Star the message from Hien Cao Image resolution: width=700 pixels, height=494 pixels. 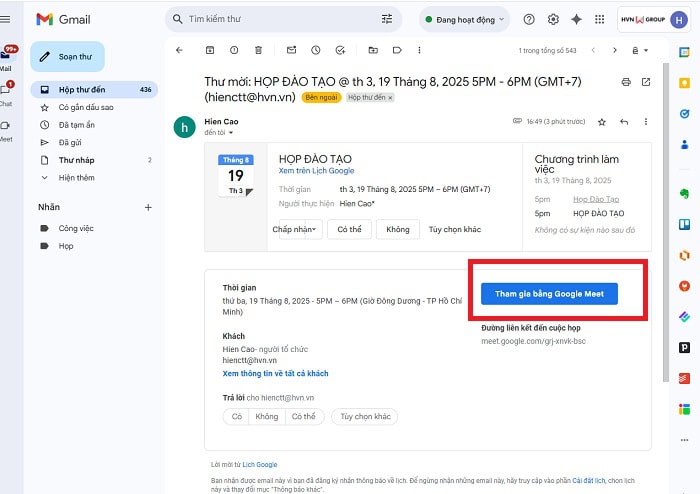(601, 122)
